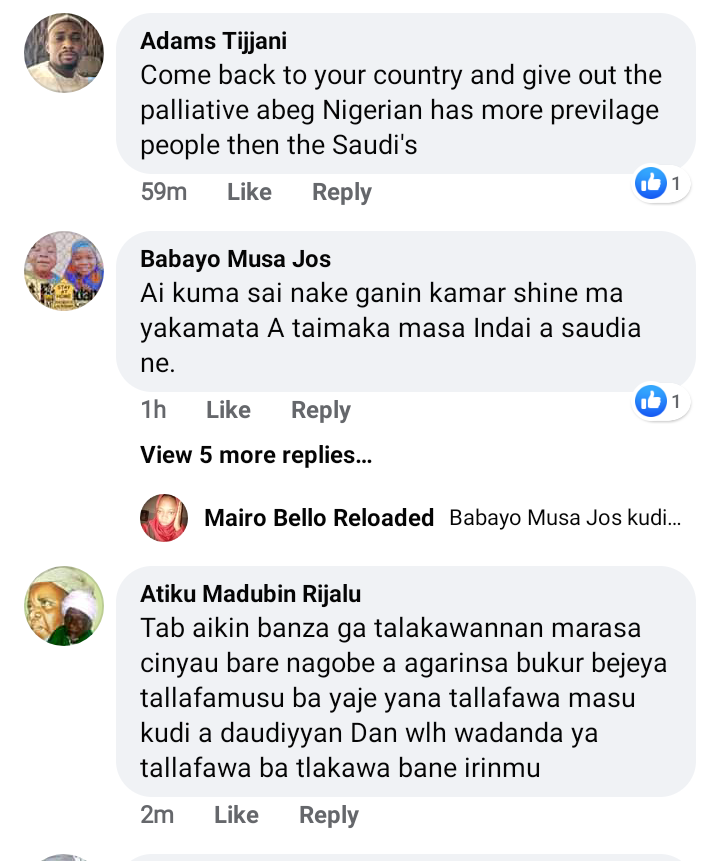Open Adams Tijjani's profile picture

64,53
